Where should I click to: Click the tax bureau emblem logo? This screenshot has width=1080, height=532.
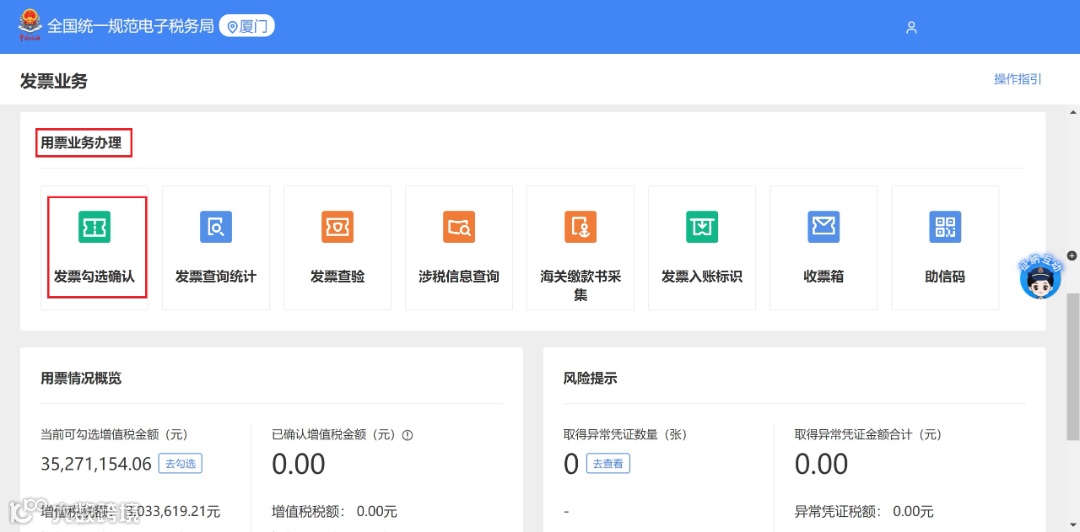(x=30, y=26)
